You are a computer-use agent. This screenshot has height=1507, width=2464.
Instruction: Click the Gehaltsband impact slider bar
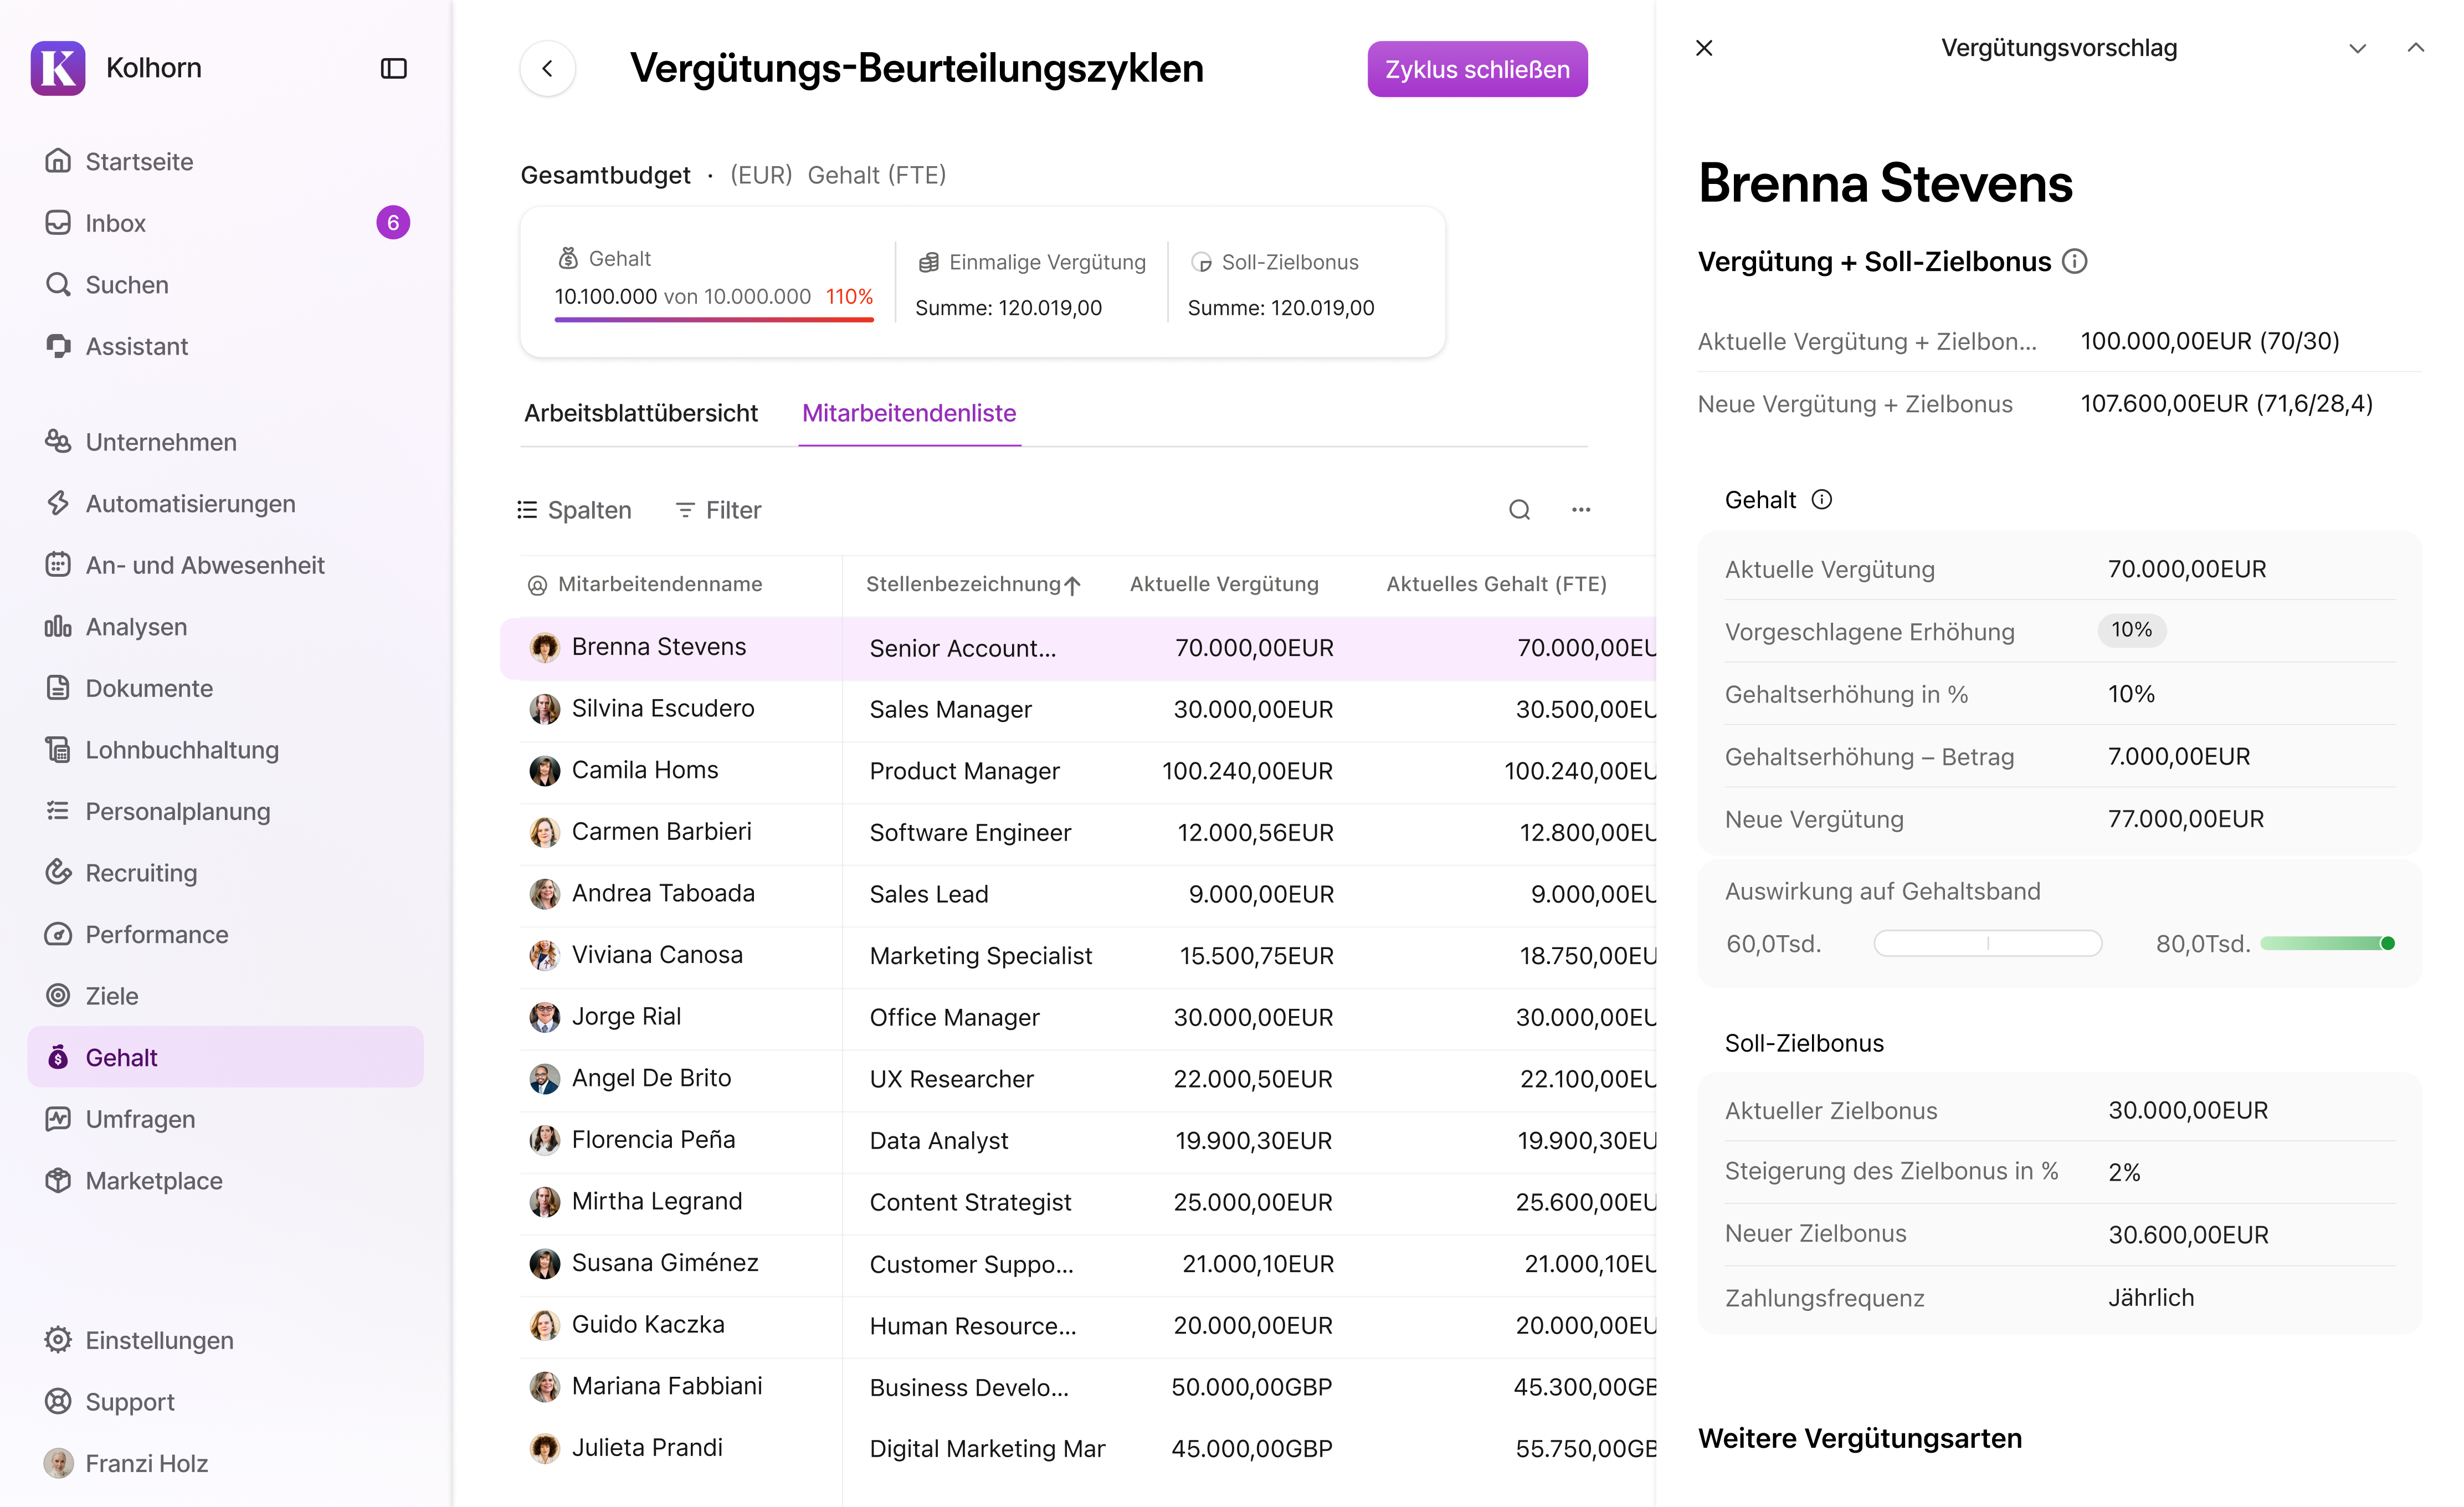coord(1987,943)
